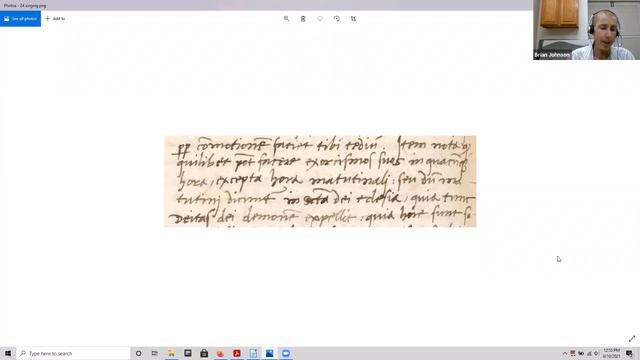Open the crop and edit tool

(x=353, y=19)
